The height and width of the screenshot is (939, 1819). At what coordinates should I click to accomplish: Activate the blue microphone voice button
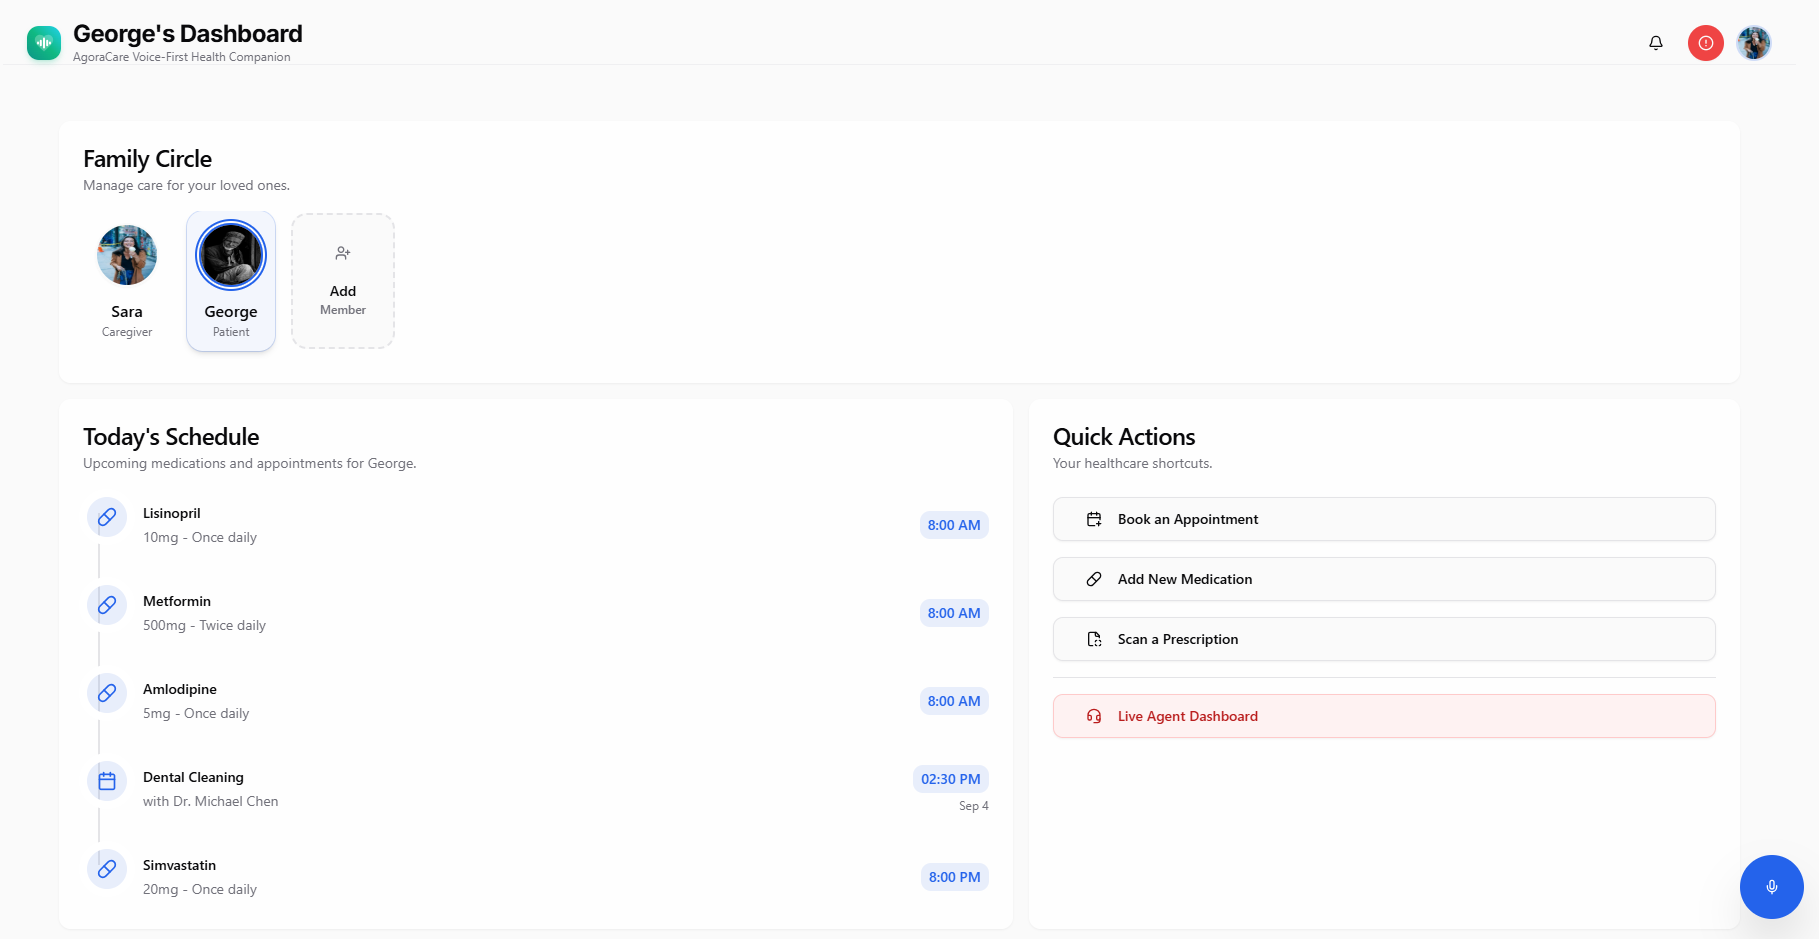pyautogui.click(x=1772, y=887)
